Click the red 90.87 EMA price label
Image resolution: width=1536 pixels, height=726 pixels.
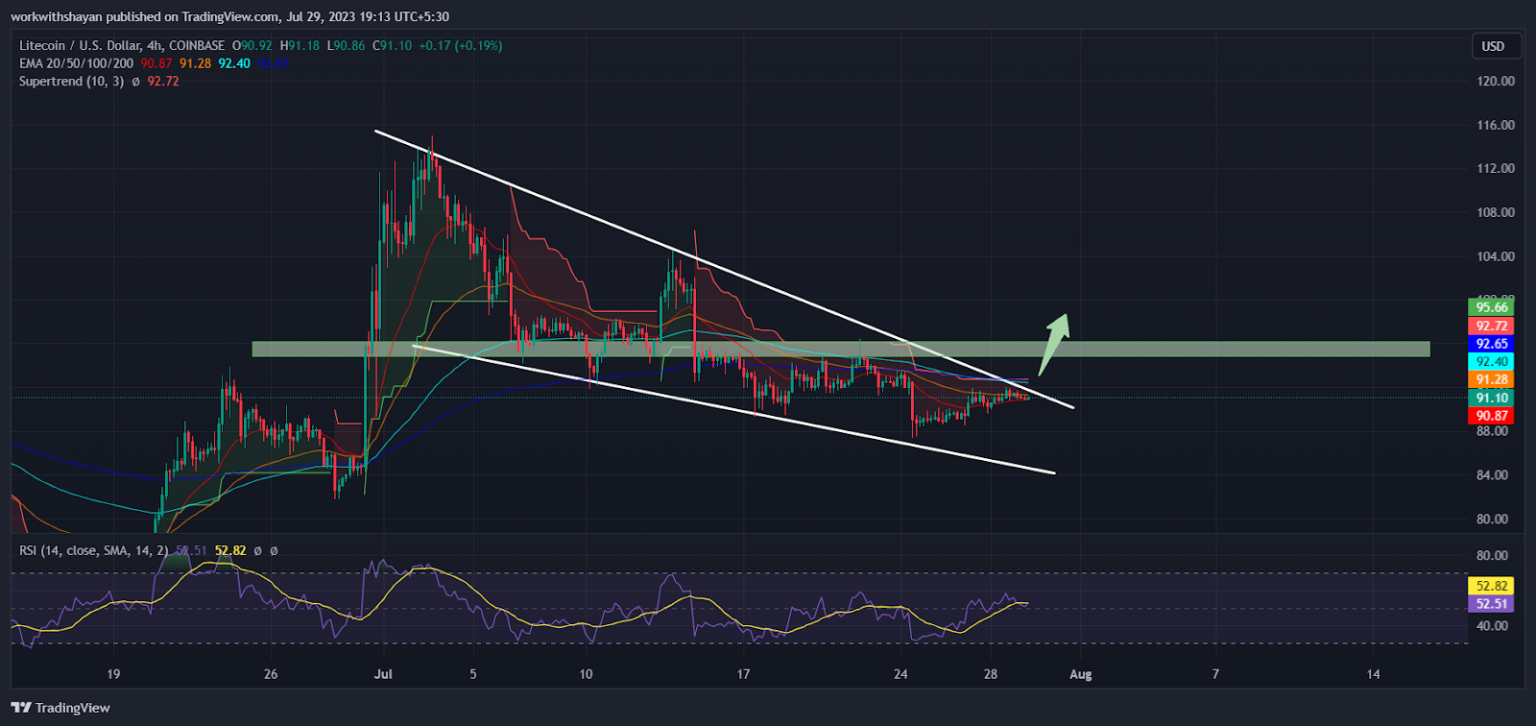pyautogui.click(x=1488, y=415)
